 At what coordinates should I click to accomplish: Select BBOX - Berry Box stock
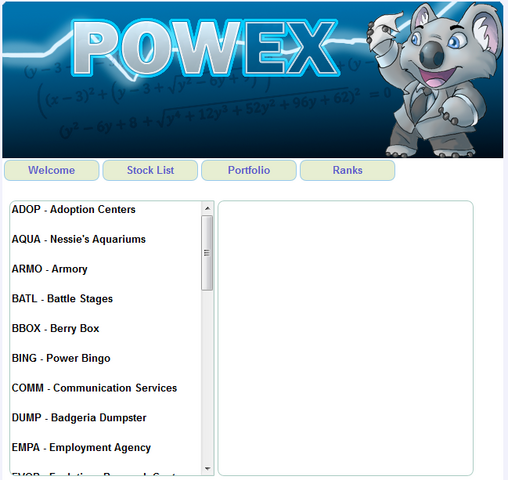(56, 328)
